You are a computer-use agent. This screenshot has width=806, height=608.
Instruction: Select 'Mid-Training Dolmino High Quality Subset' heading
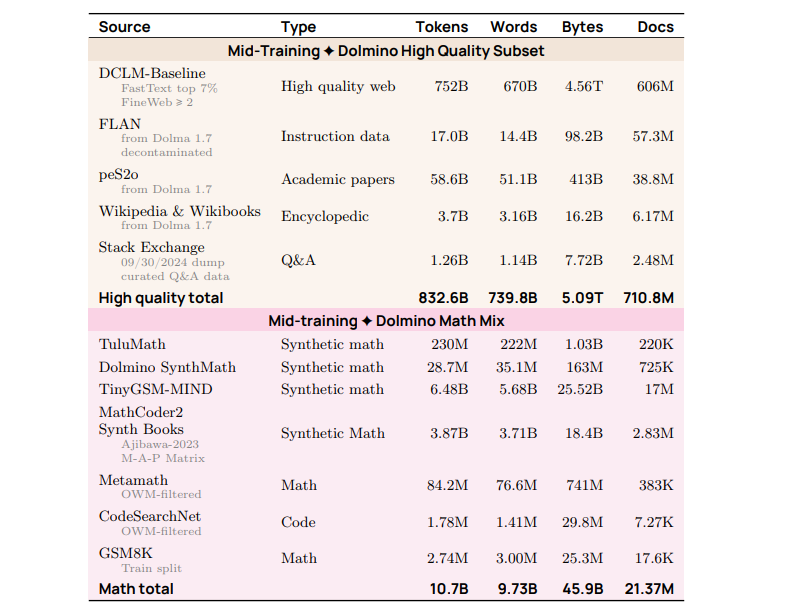click(386, 51)
